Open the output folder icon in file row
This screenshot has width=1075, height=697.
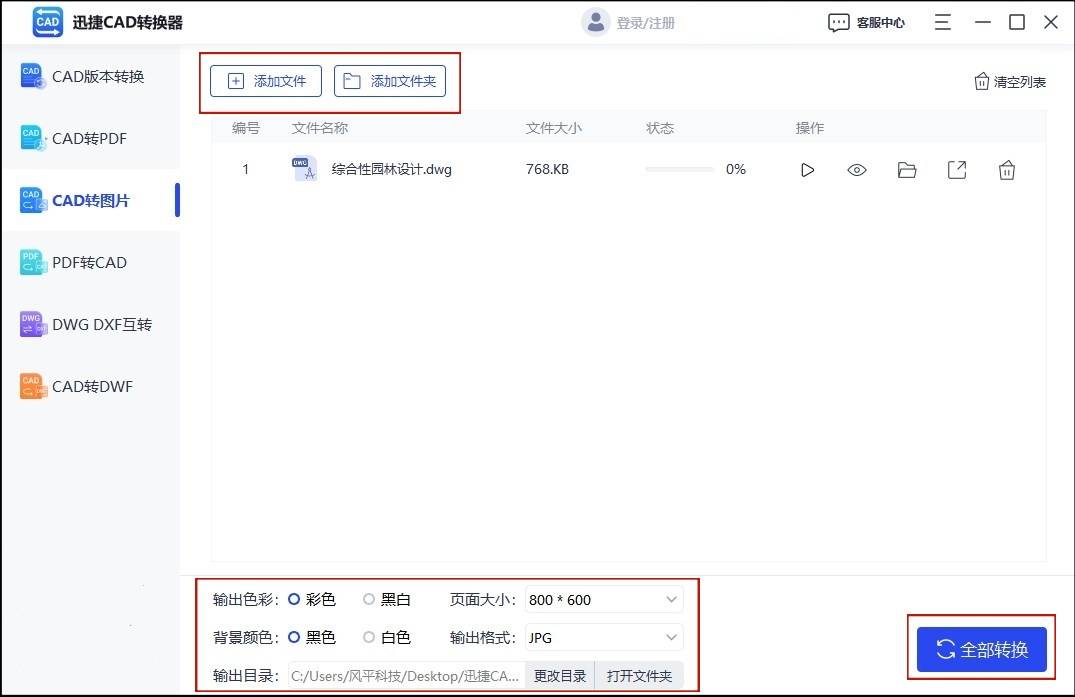907,170
